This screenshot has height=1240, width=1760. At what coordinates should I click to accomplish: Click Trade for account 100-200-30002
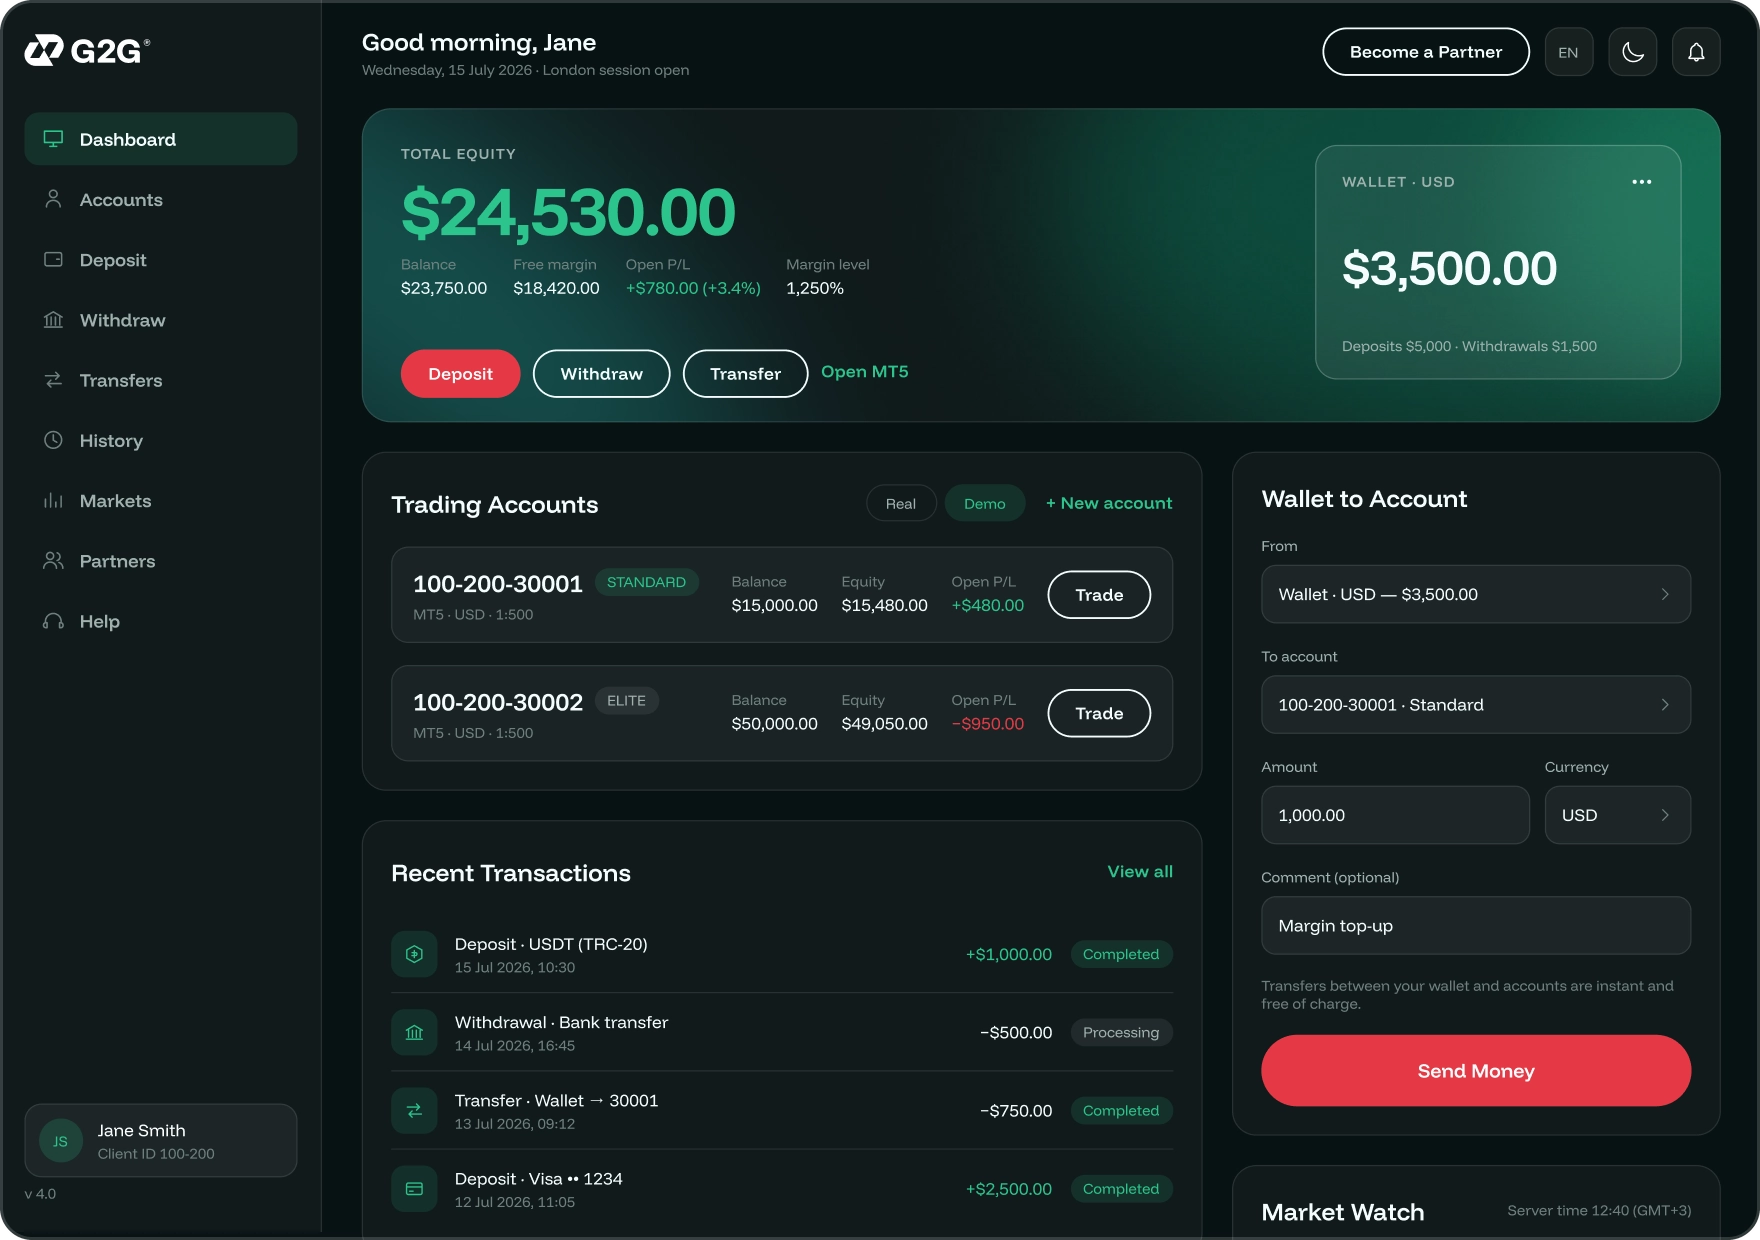[x=1099, y=713]
